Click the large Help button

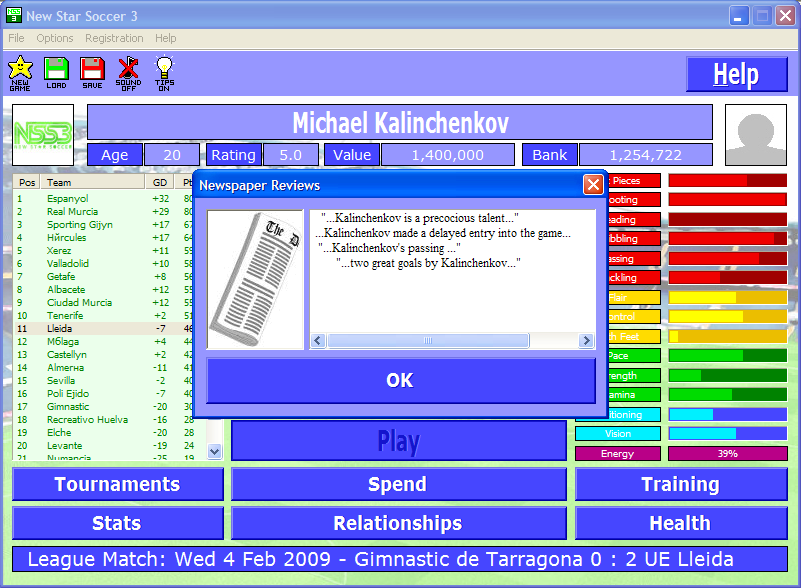click(736, 75)
